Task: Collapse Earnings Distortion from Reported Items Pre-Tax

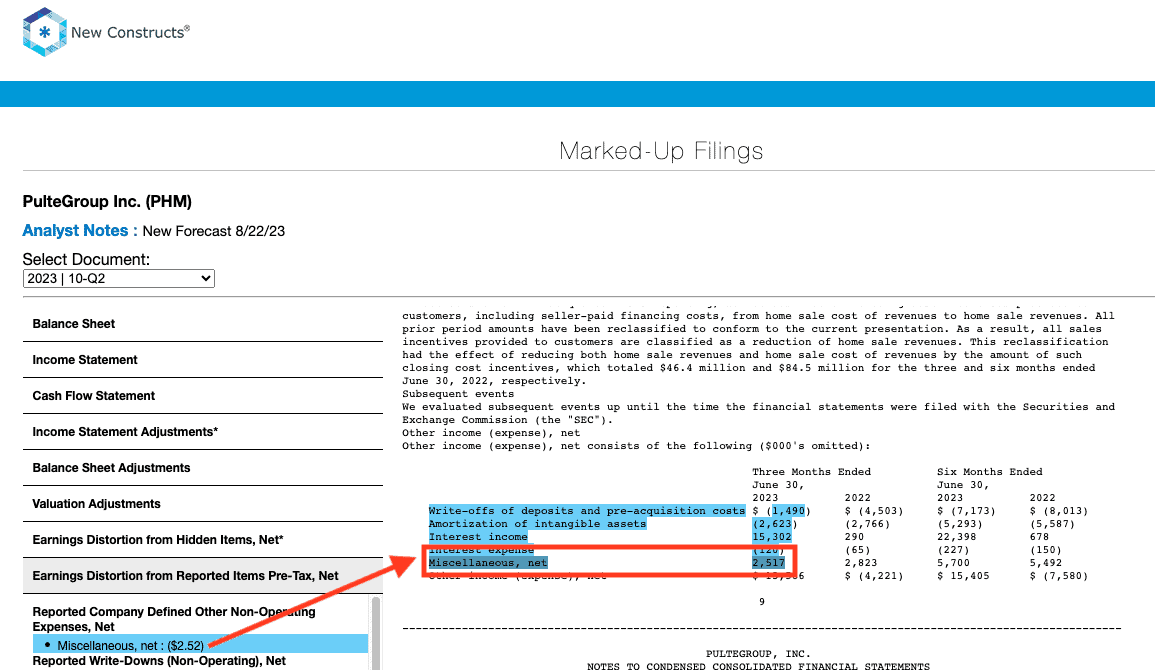Action: 203,576
